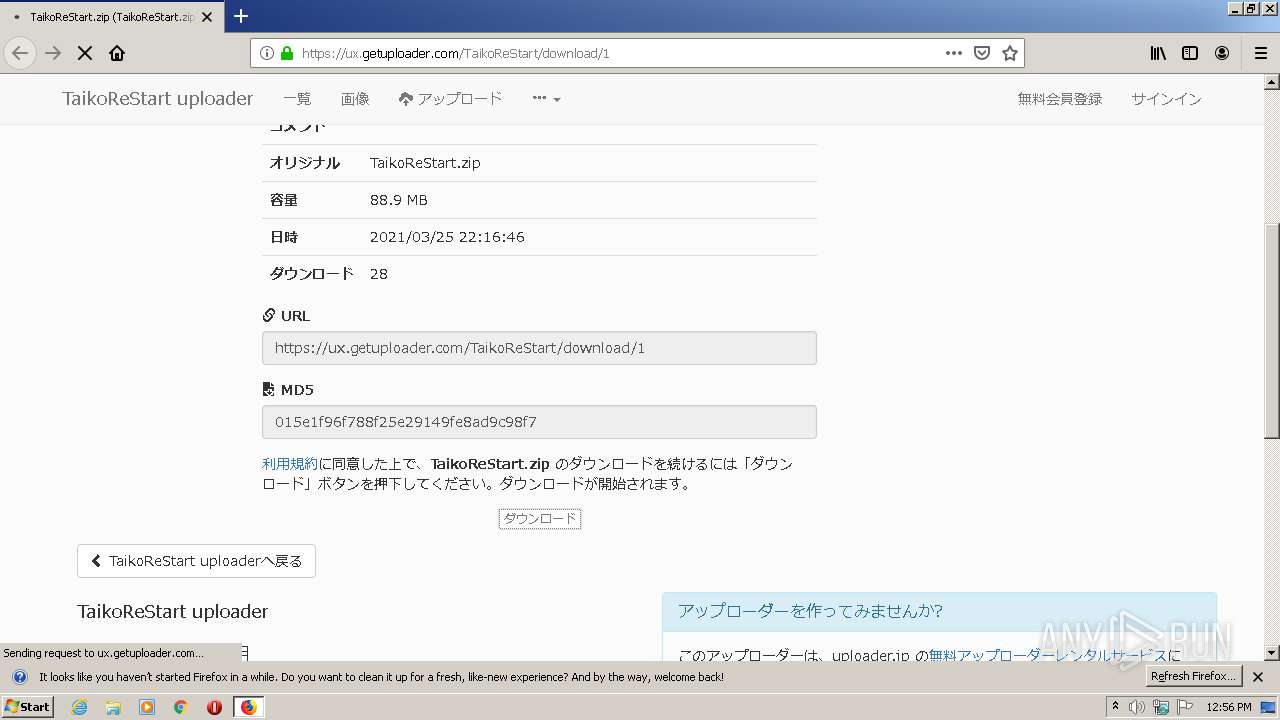Open Firefox account icon
1280x720 pixels.
pyautogui.click(x=1222, y=53)
